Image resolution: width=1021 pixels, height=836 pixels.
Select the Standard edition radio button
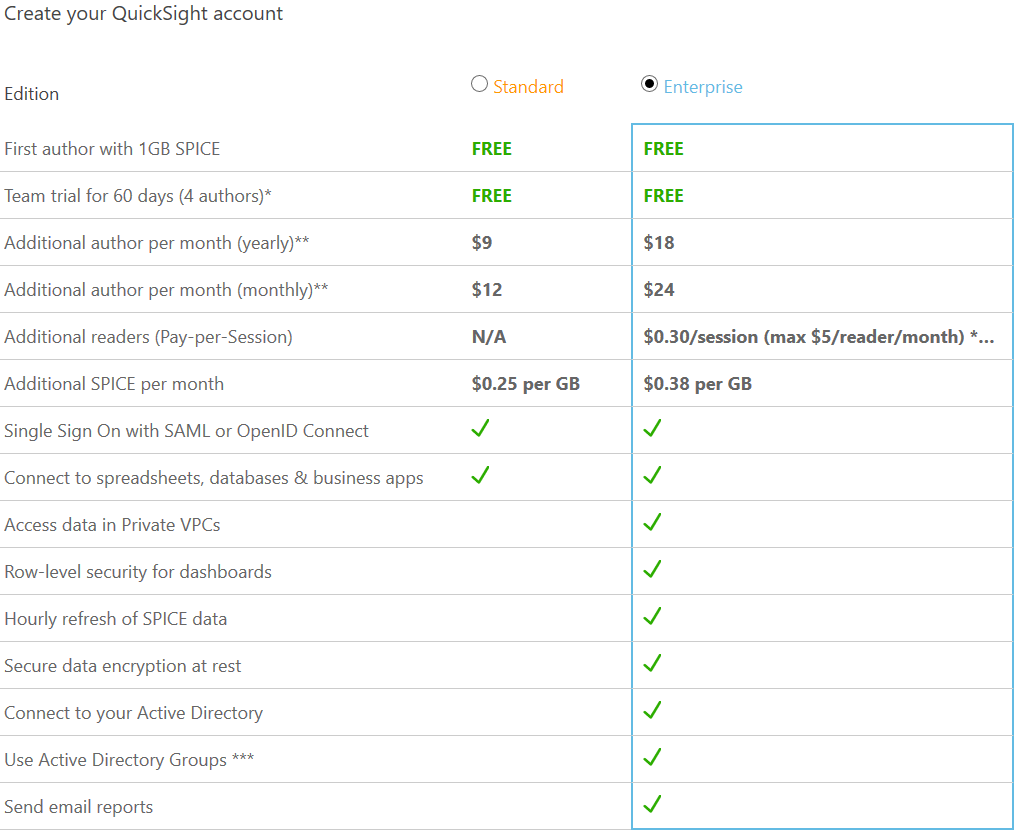coord(479,84)
